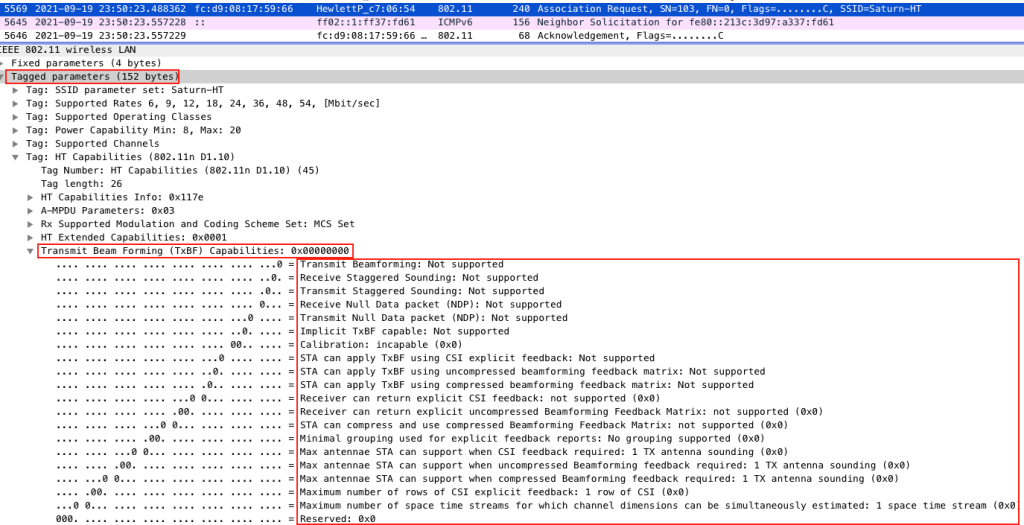Select the Tag Number: HT Capabilities field
The height and width of the screenshot is (525, 1024).
coord(150,170)
